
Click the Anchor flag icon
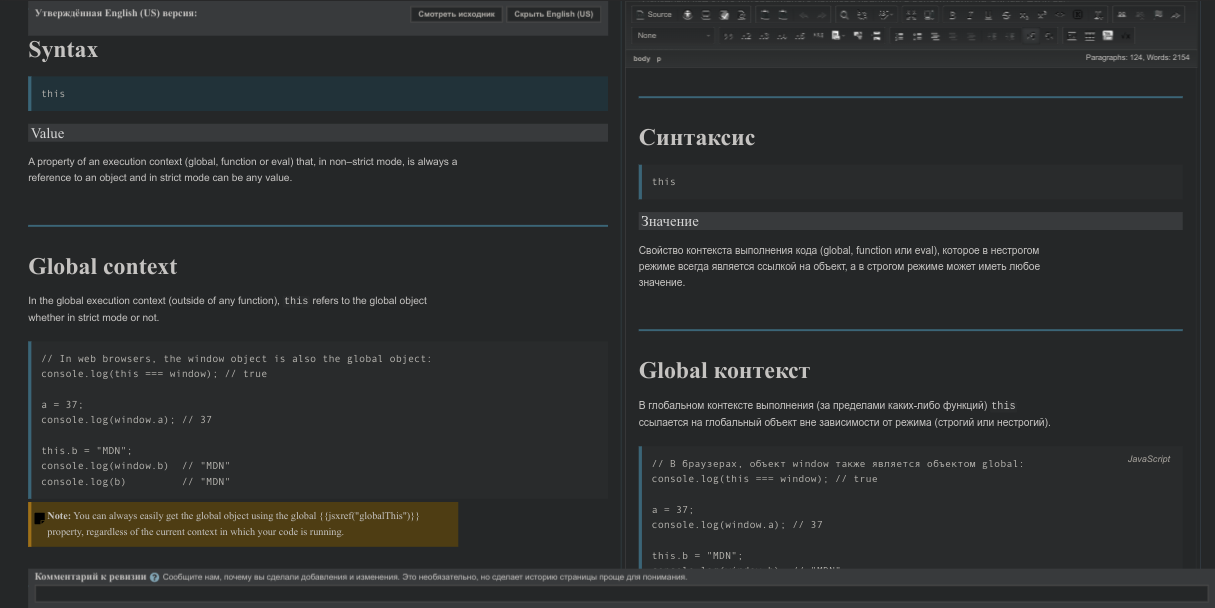coord(1157,14)
